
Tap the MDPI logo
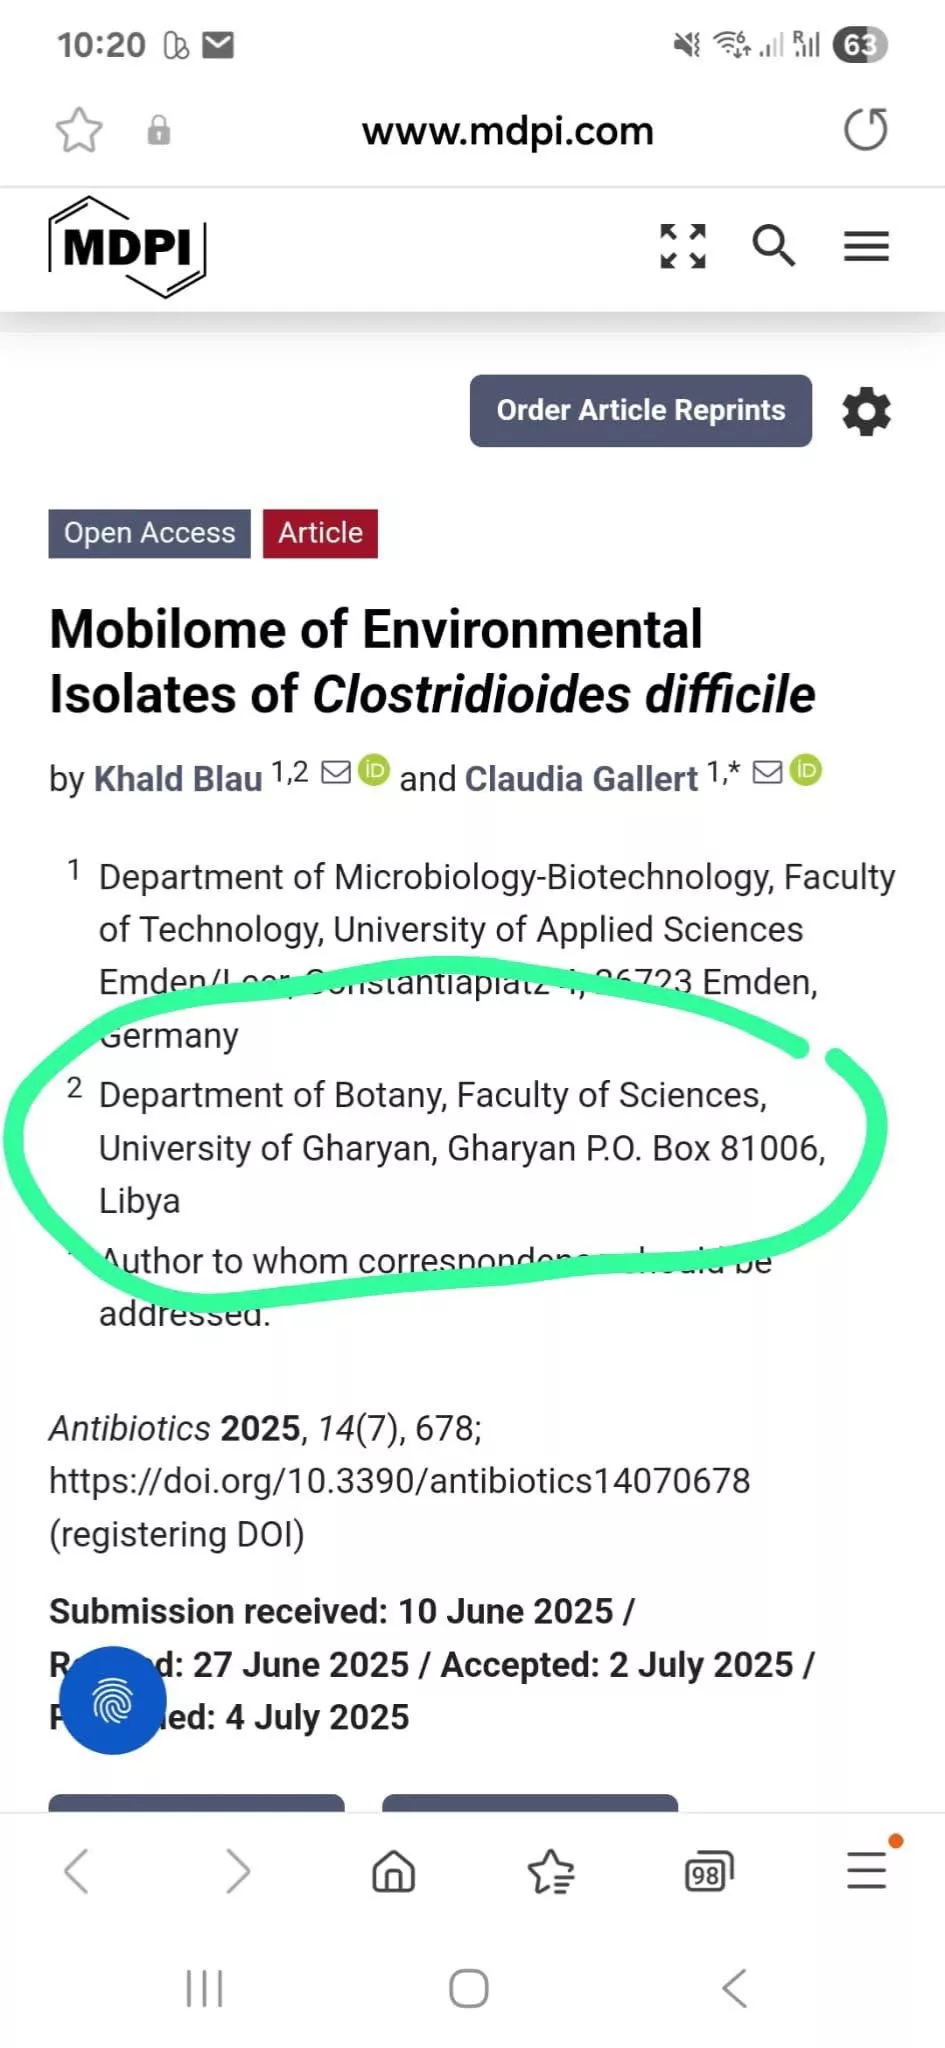click(127, 247)
